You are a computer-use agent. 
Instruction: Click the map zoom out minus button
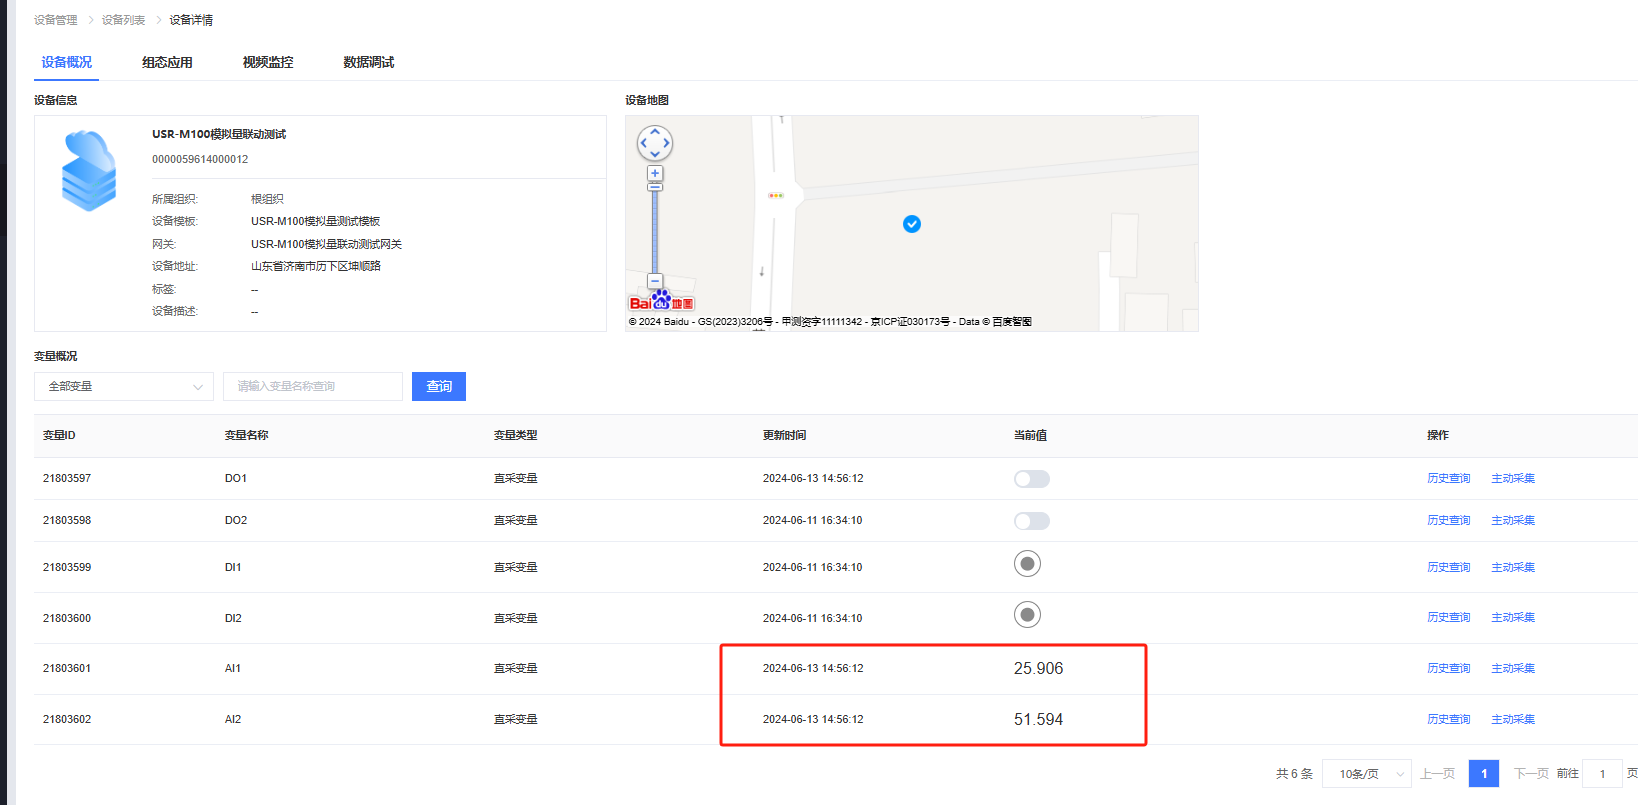pyautogui.click(x=655, y=281)
